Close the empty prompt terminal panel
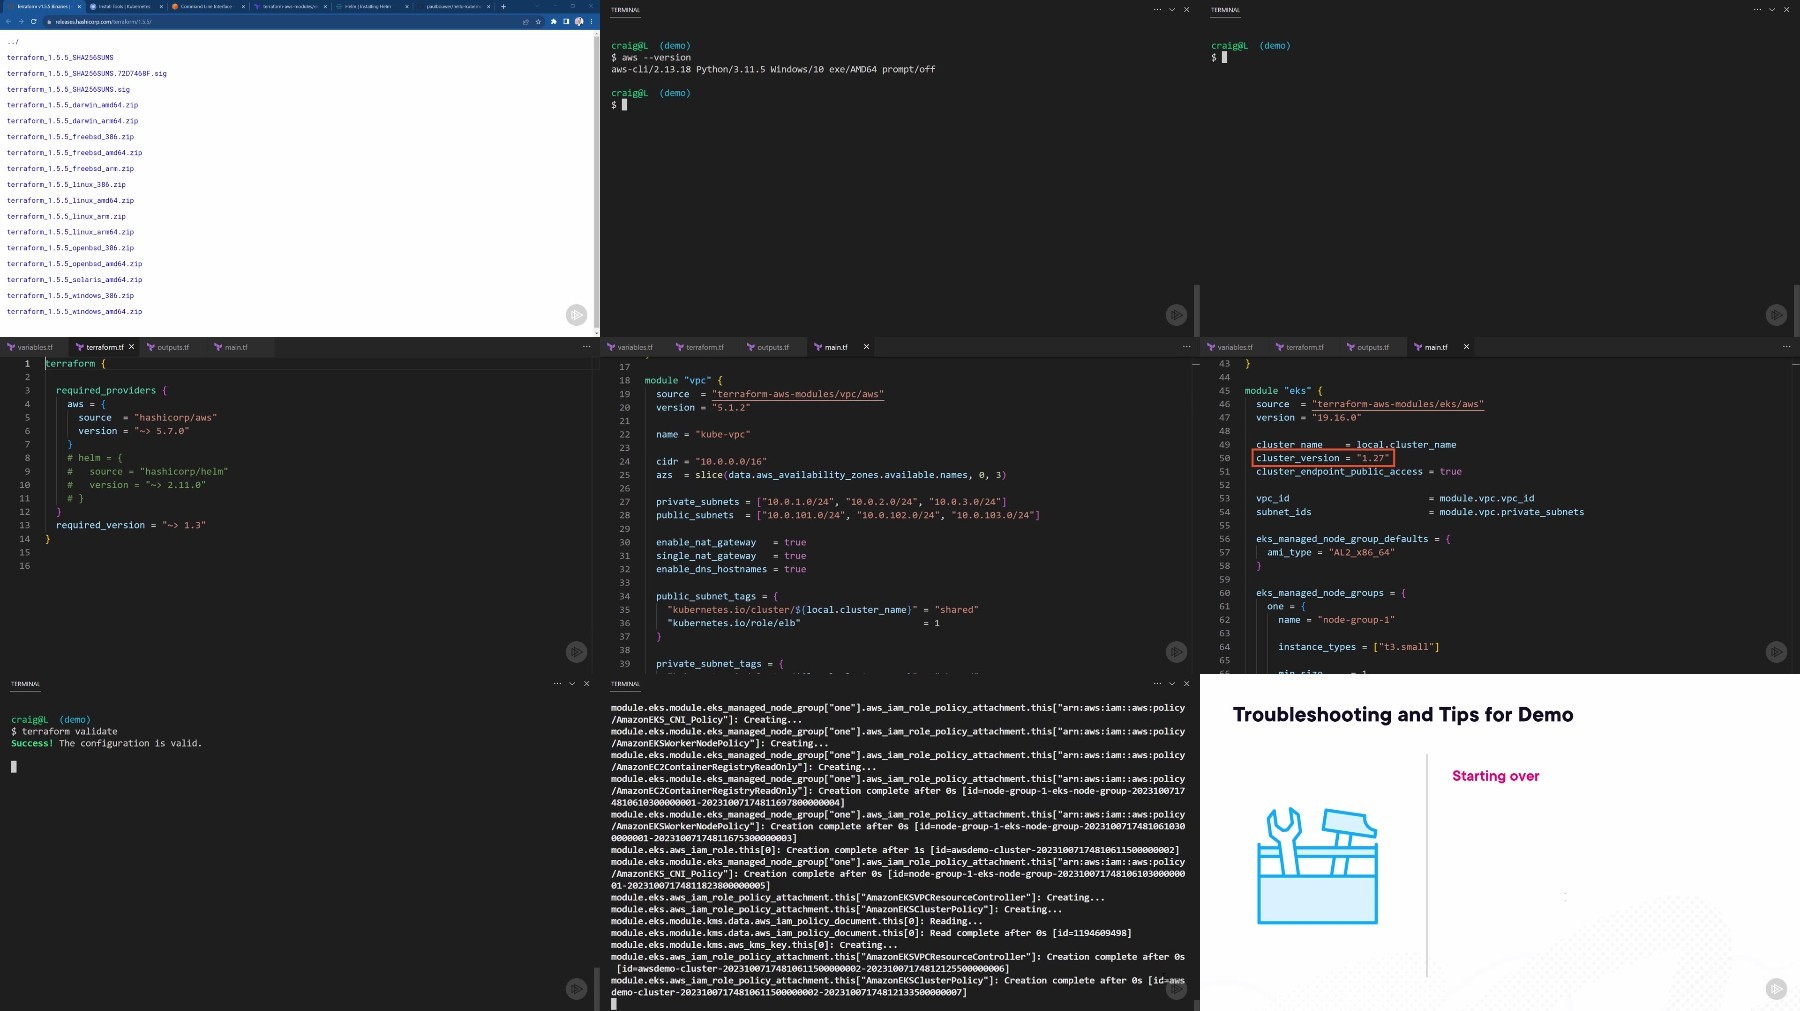 click(x=1786, y=10)
